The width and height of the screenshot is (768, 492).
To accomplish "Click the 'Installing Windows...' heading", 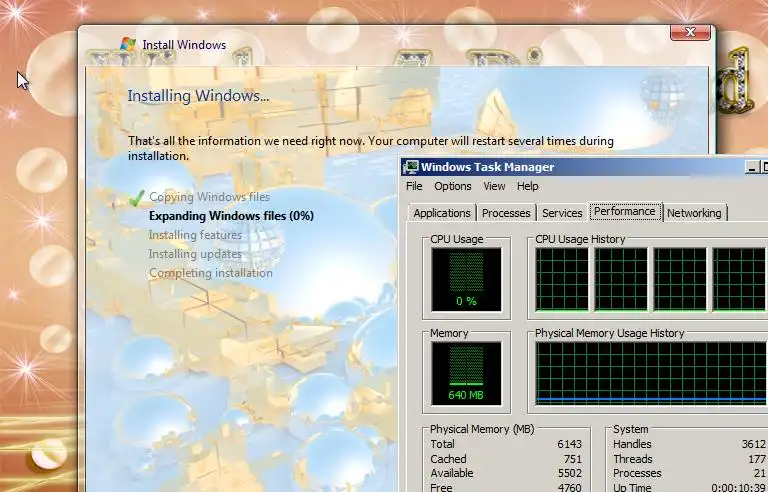I will click(198, 96).
